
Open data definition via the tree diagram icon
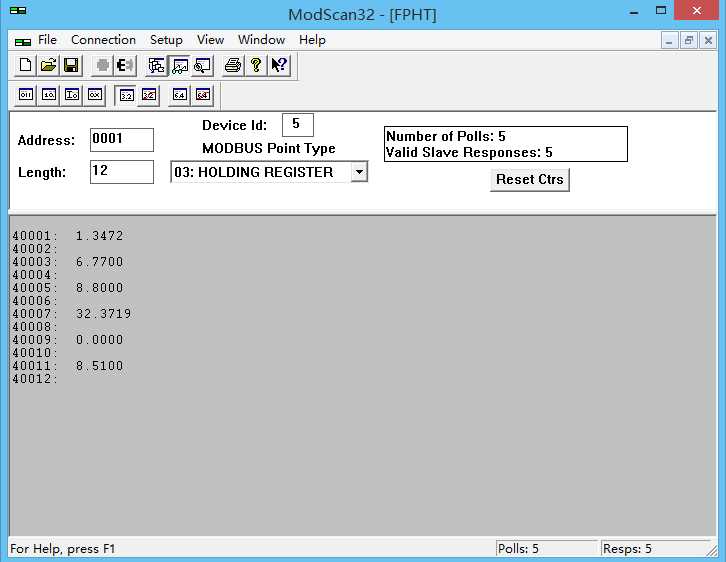[x=156, y=65]
